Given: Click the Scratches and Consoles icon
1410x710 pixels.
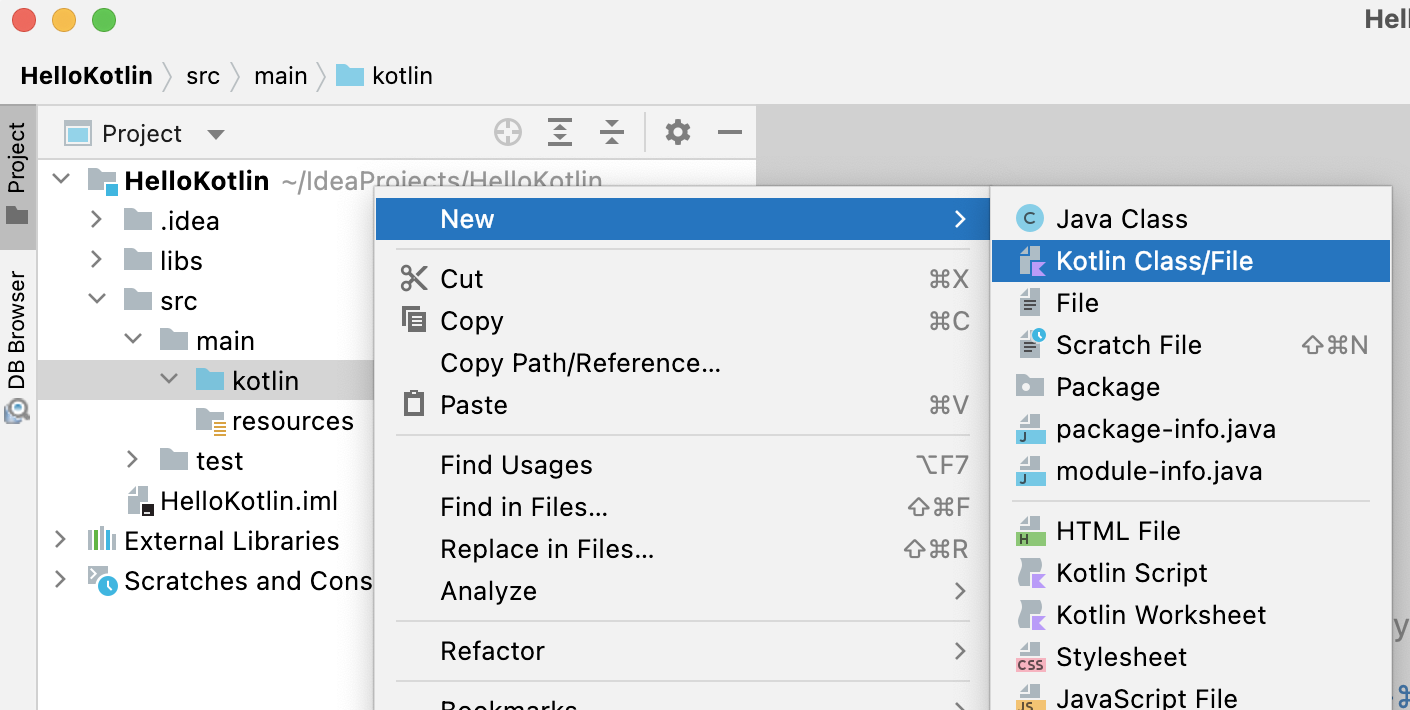Looking at the screenshot, I should coord(102,581).
